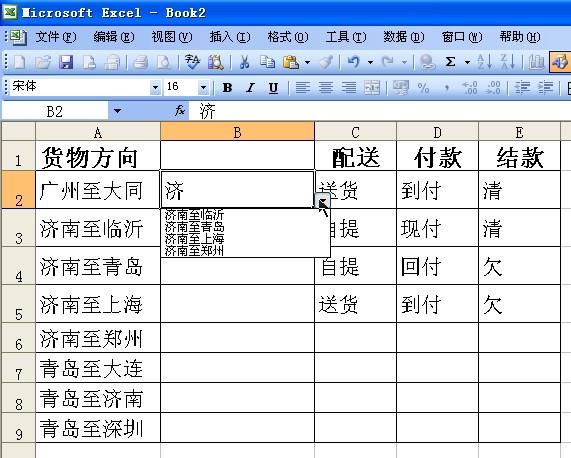Click the Name Box showing B2
The image size is (571, 458).
55,111
